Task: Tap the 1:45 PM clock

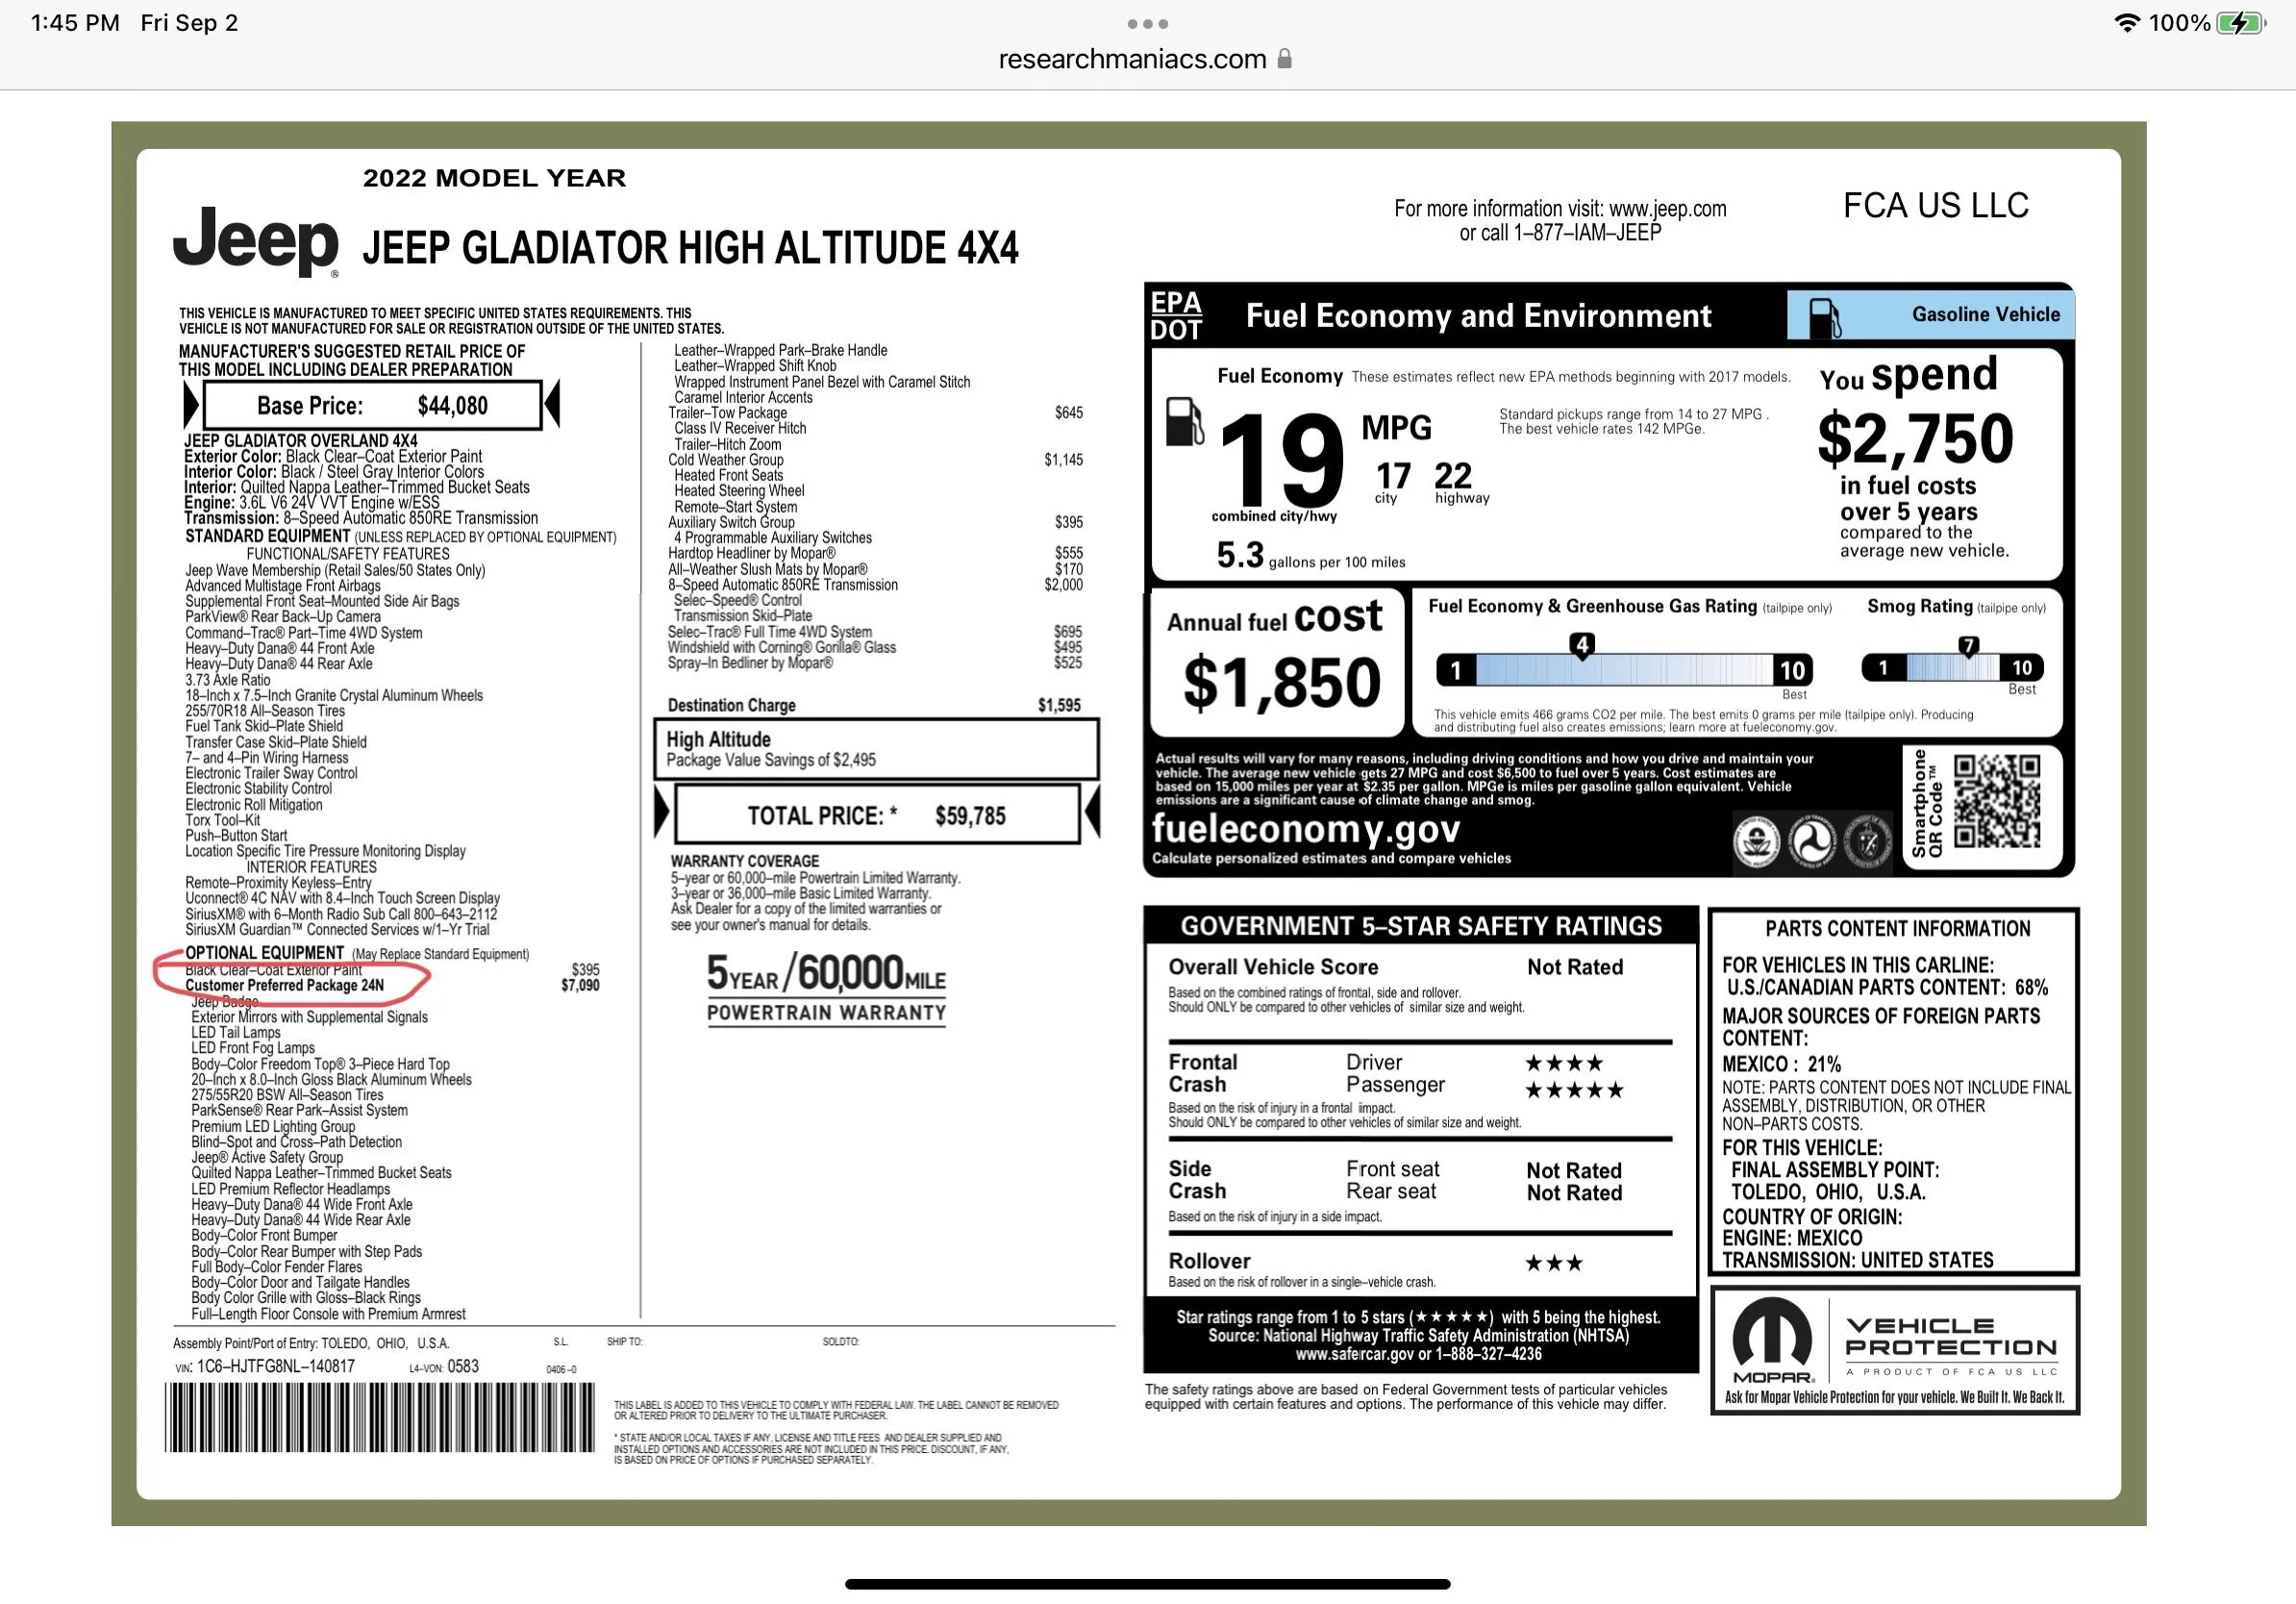Action: 75,23
